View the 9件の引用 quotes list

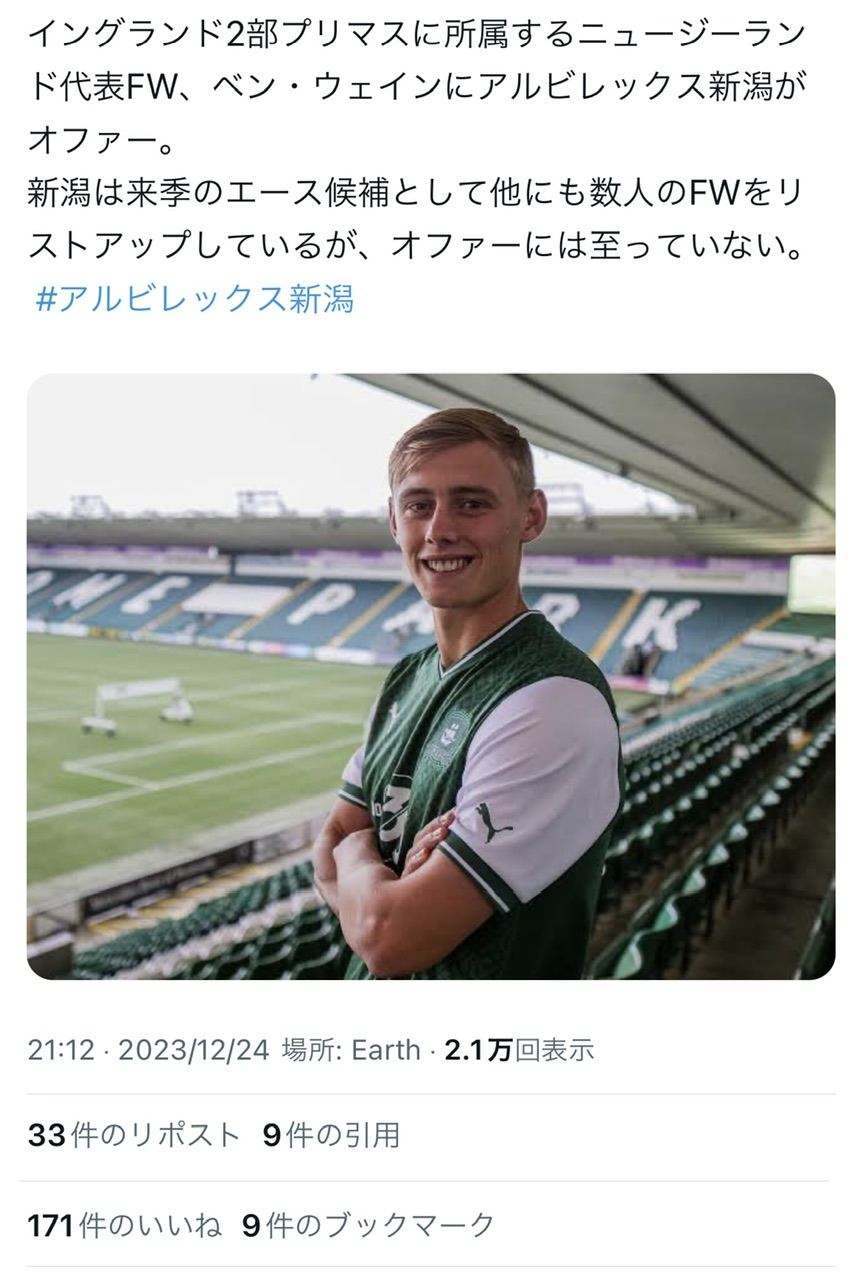point(331,1135)
